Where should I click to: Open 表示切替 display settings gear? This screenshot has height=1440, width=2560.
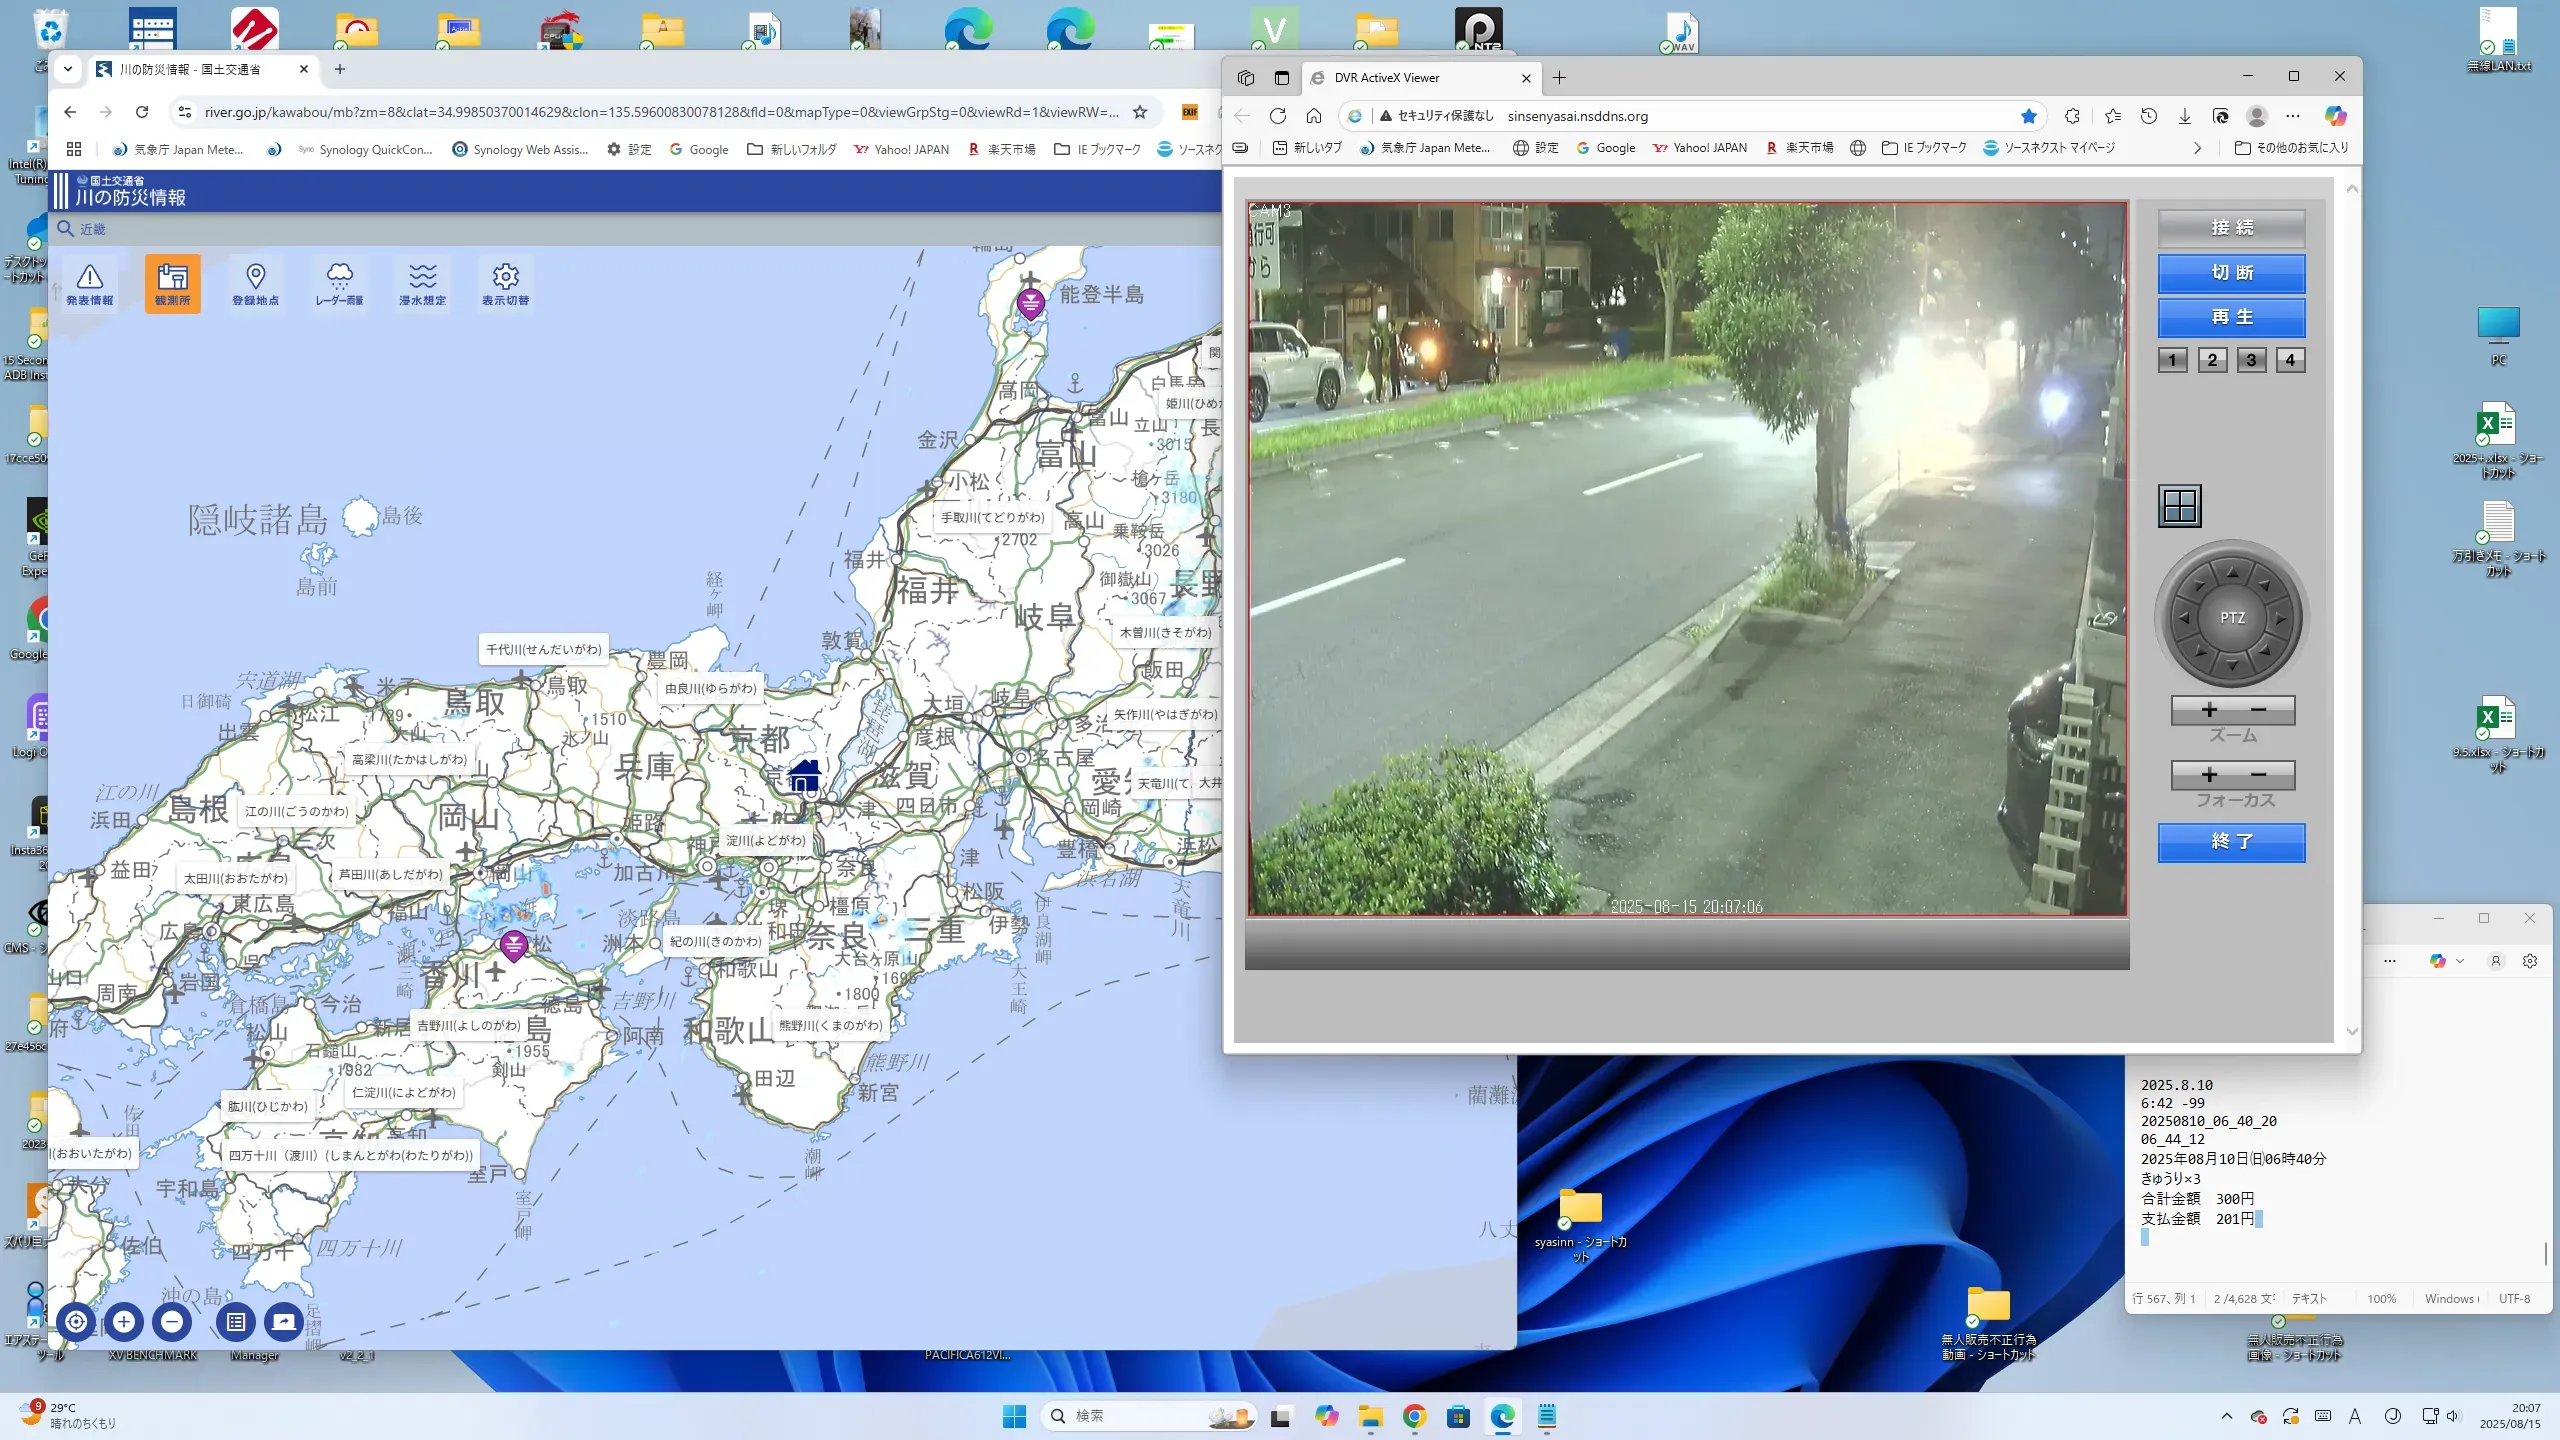coord(505,284)
